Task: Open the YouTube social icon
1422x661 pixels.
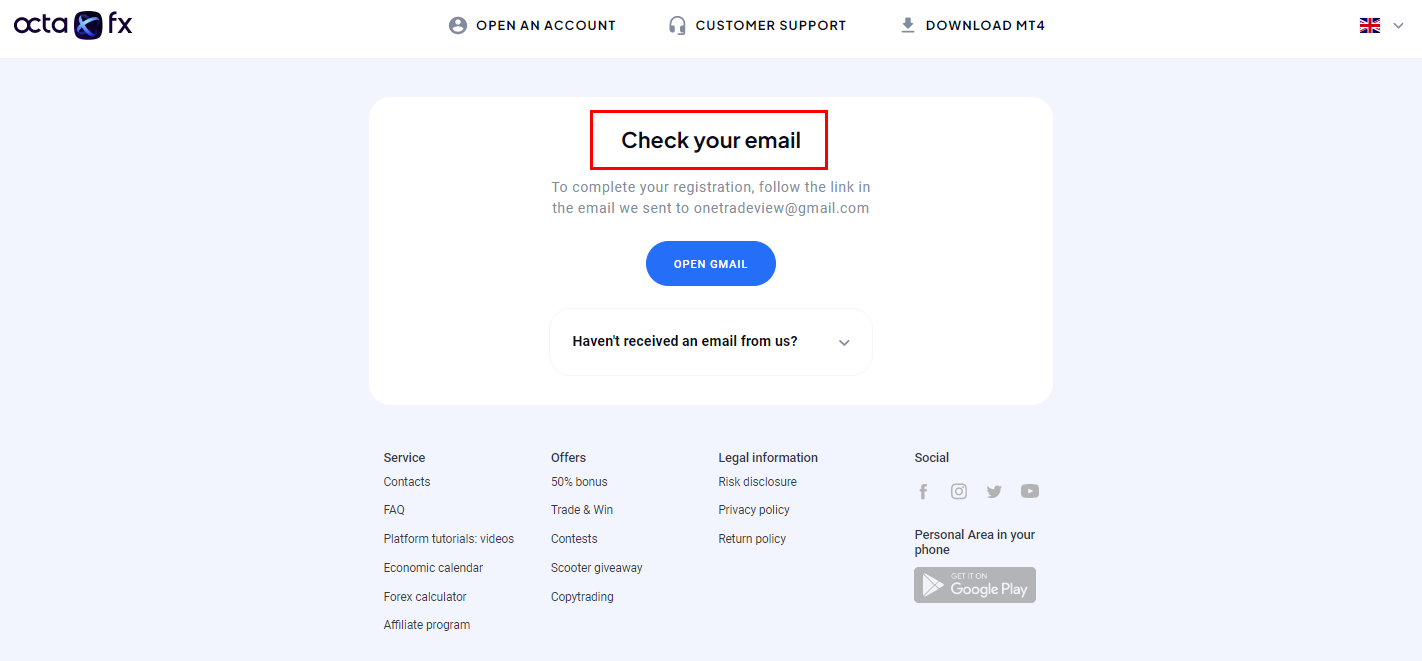Action: [1030, 491]
